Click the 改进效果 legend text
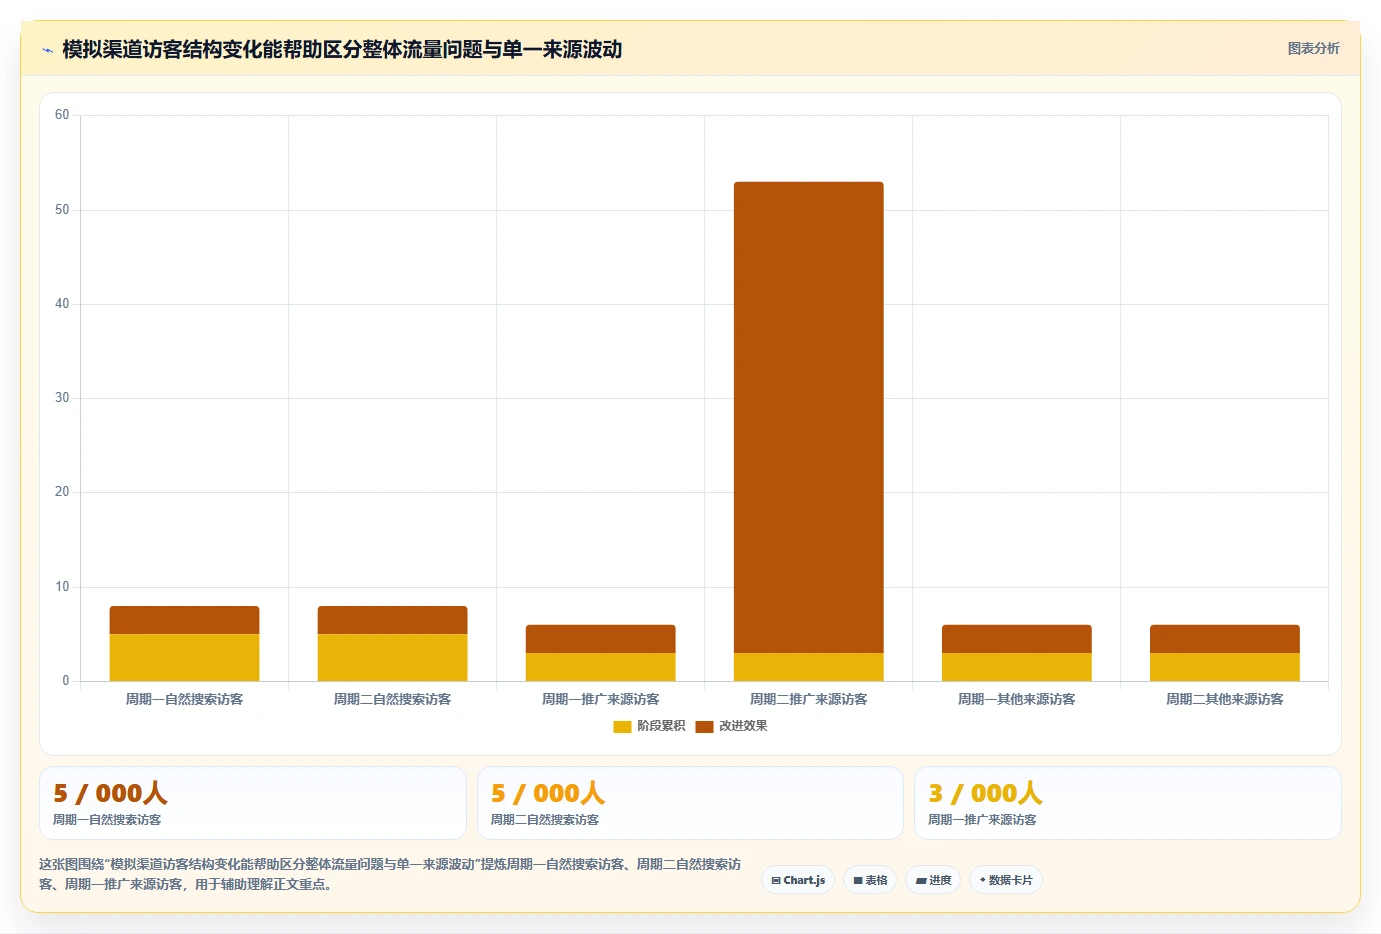This screenshot has width=1381, height=934. point(743,726)
